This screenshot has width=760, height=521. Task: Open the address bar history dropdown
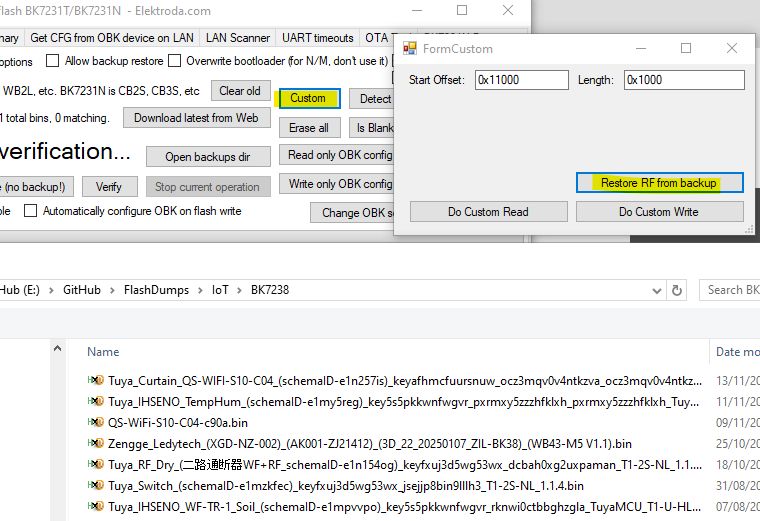(656, 291)
